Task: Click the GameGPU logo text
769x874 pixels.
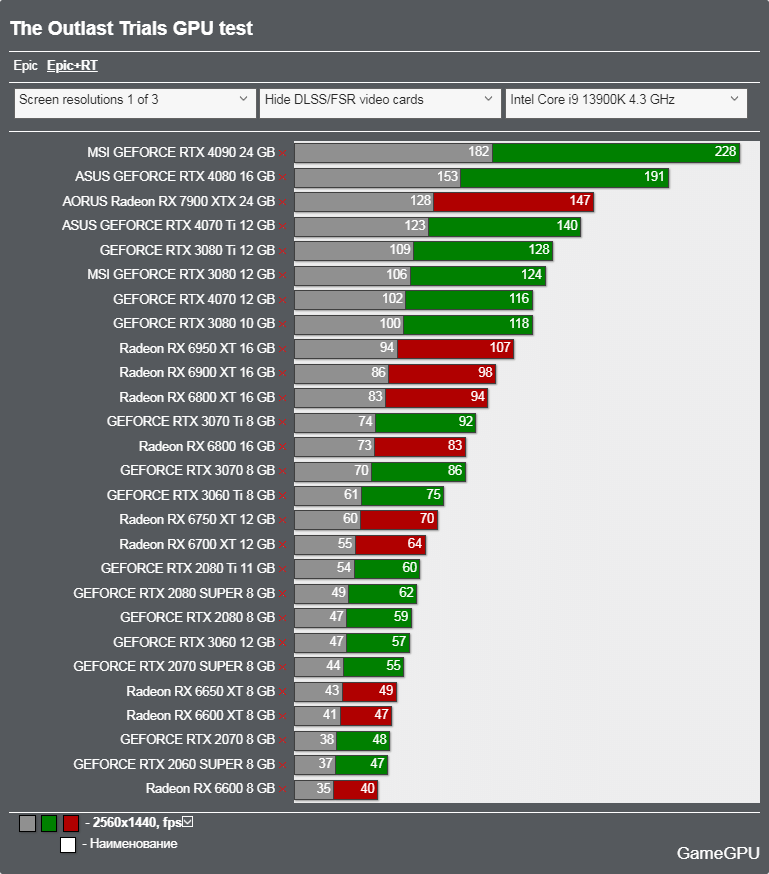Action: pos(718,853)
